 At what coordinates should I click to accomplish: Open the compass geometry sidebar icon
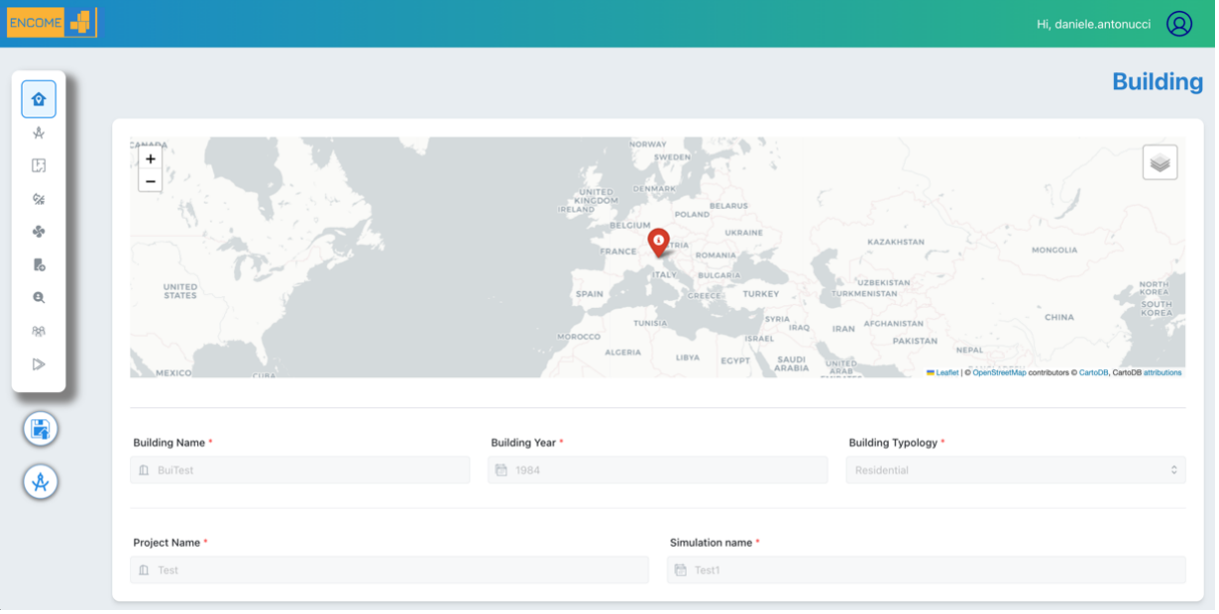click(39, 132)
